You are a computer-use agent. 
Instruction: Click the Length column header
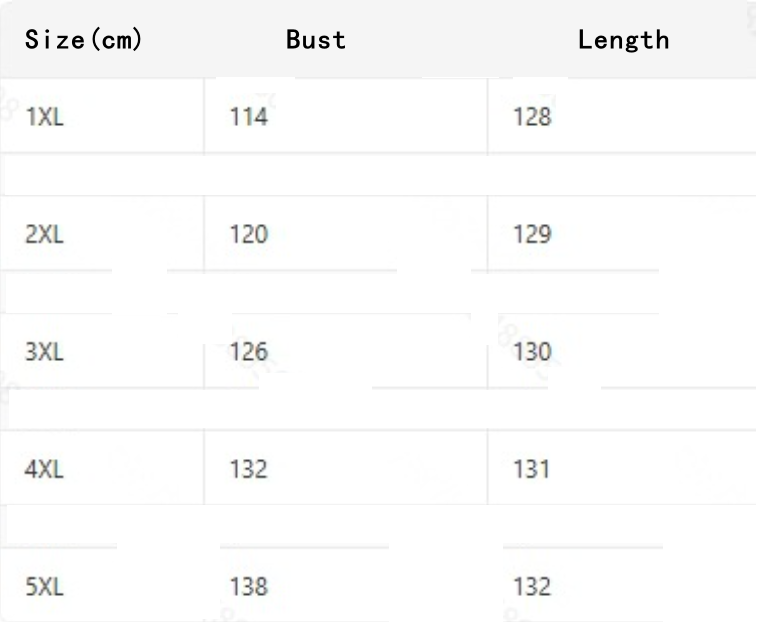[x=623, y=40]
